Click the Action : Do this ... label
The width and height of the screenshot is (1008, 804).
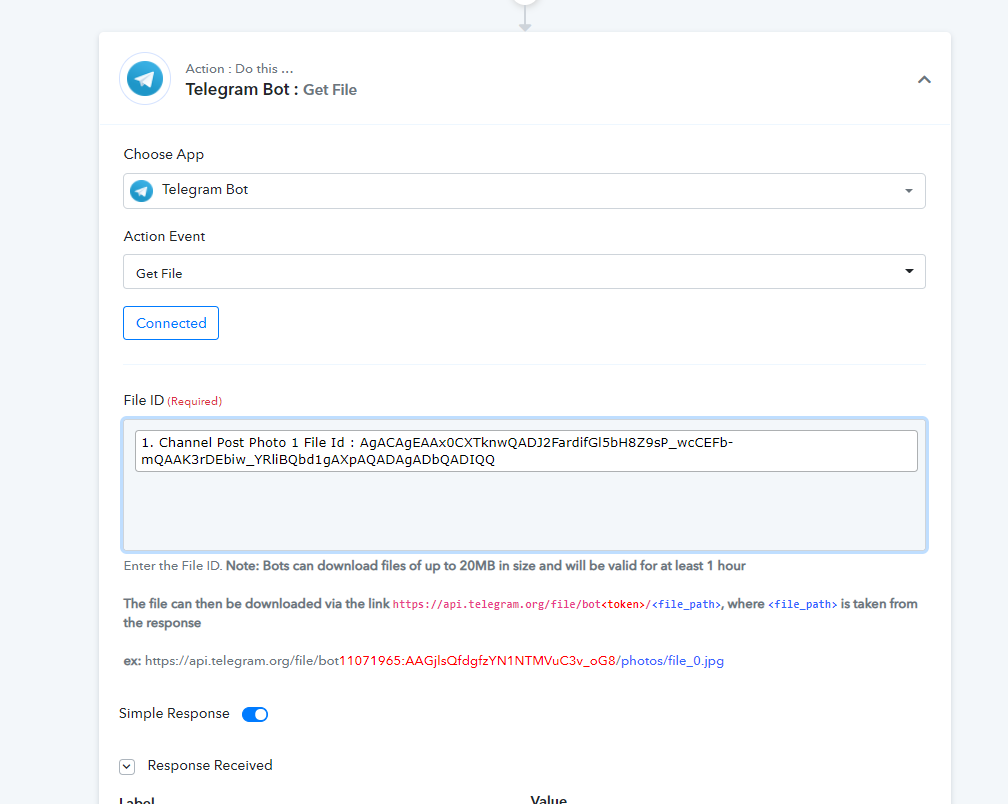[x=239, y=69]
